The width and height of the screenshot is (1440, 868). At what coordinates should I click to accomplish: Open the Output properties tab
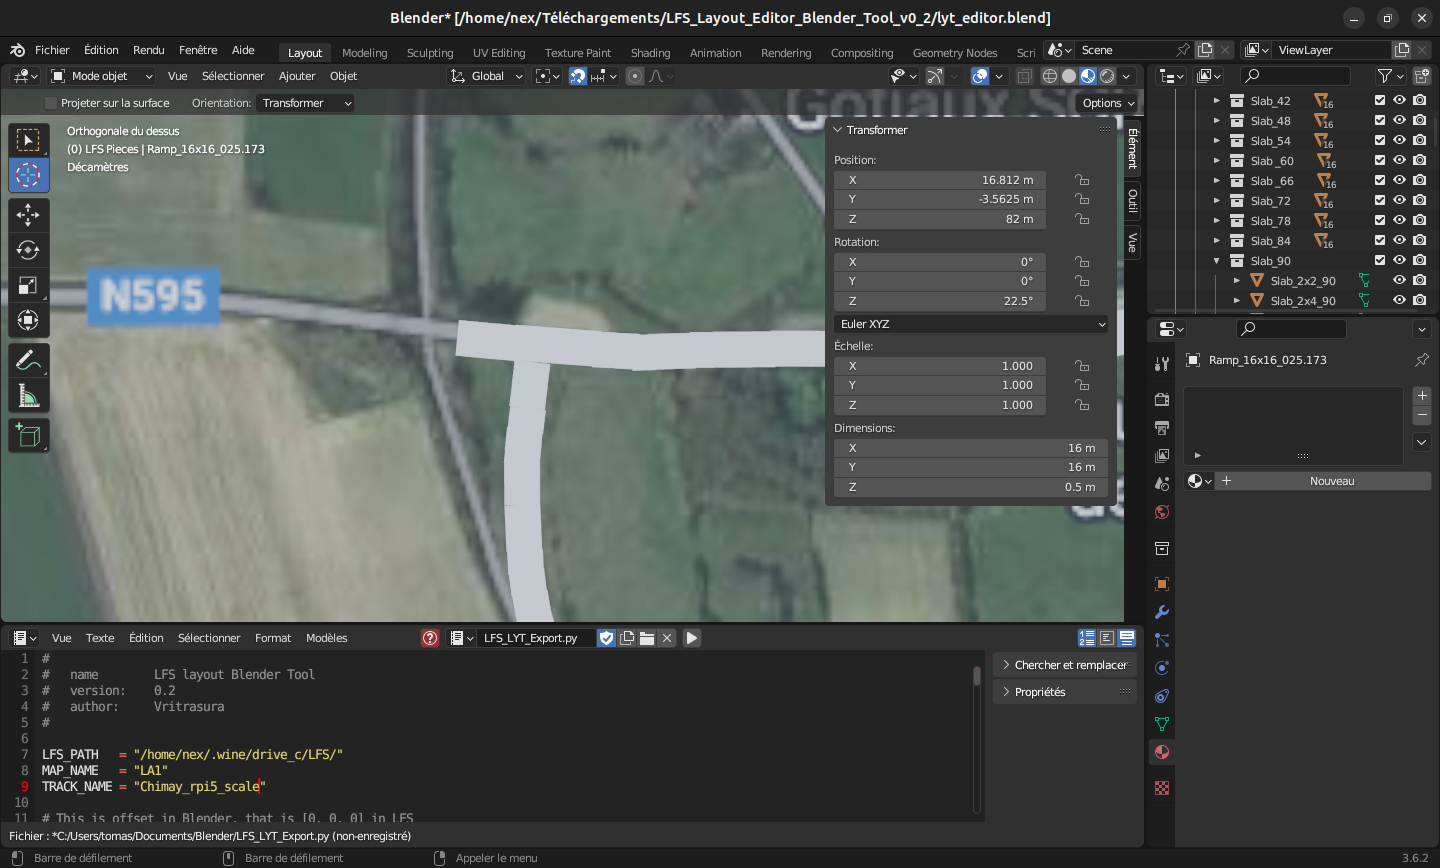1162,428
